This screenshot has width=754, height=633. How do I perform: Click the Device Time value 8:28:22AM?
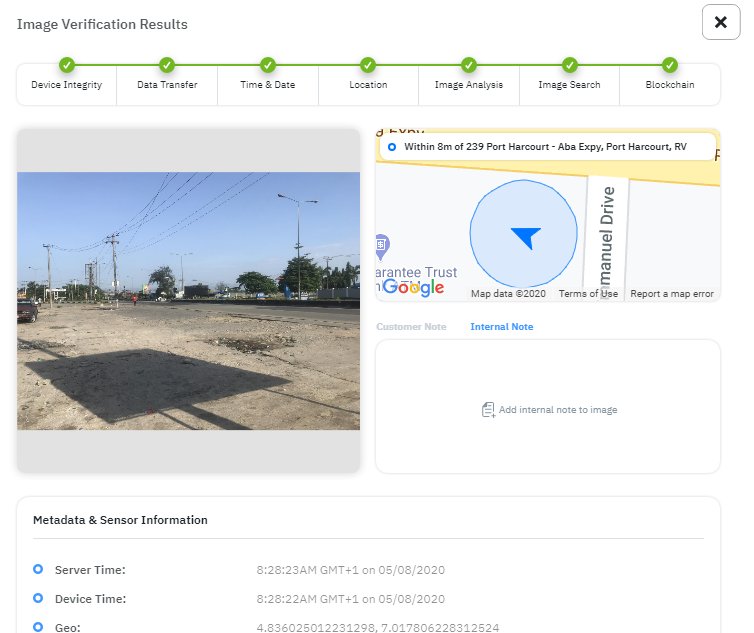(350, 599)
